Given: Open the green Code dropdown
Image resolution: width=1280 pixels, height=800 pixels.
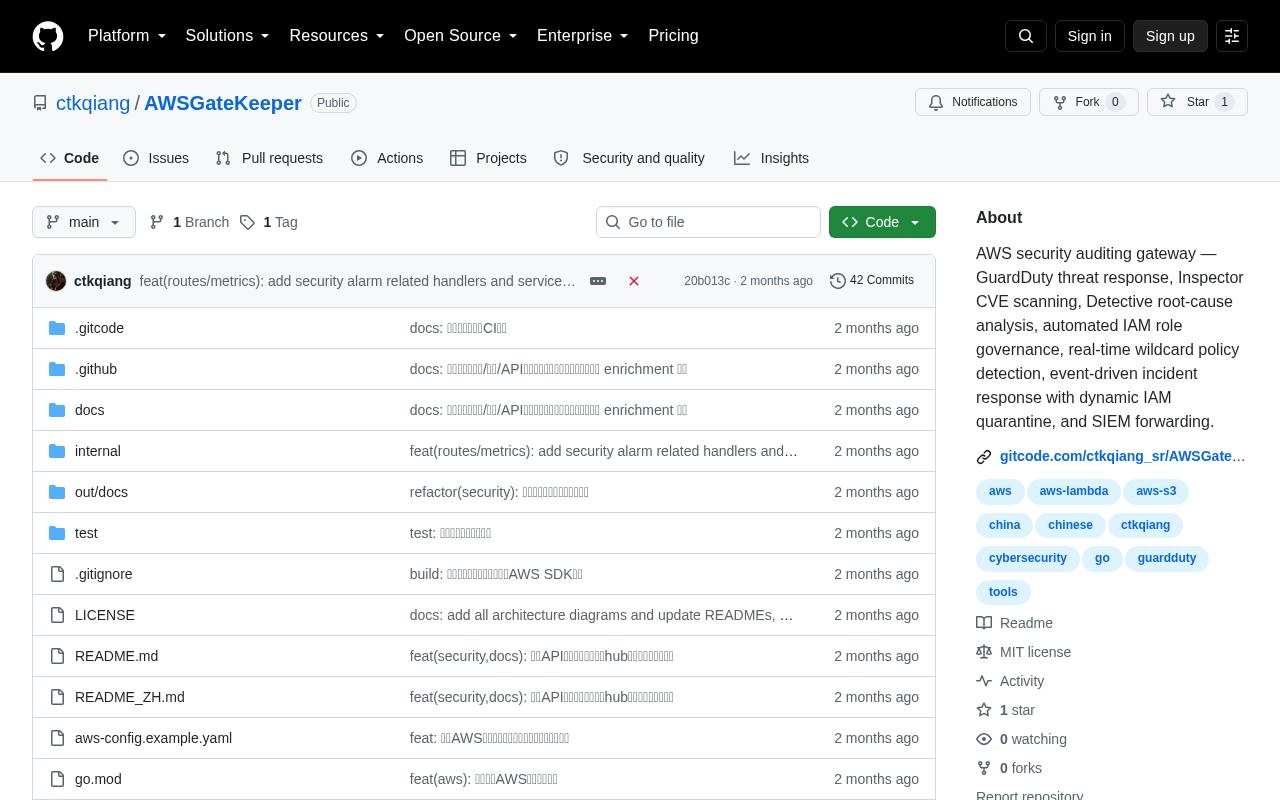Looking at the screenshot, I should click(x=882, y=222).
